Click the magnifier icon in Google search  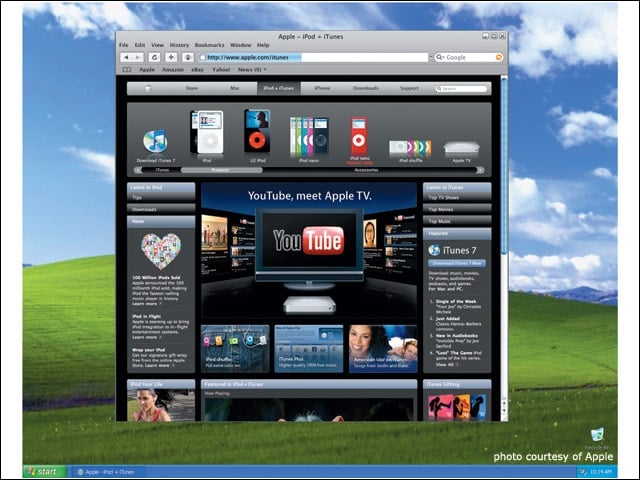coord(440,57)
